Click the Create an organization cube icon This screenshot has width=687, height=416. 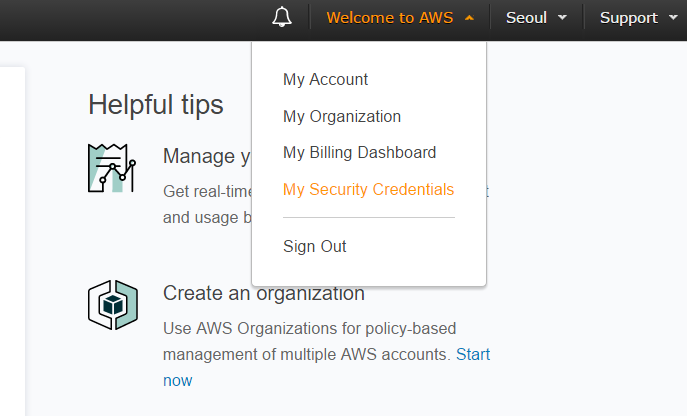click(x=113, y=305)
